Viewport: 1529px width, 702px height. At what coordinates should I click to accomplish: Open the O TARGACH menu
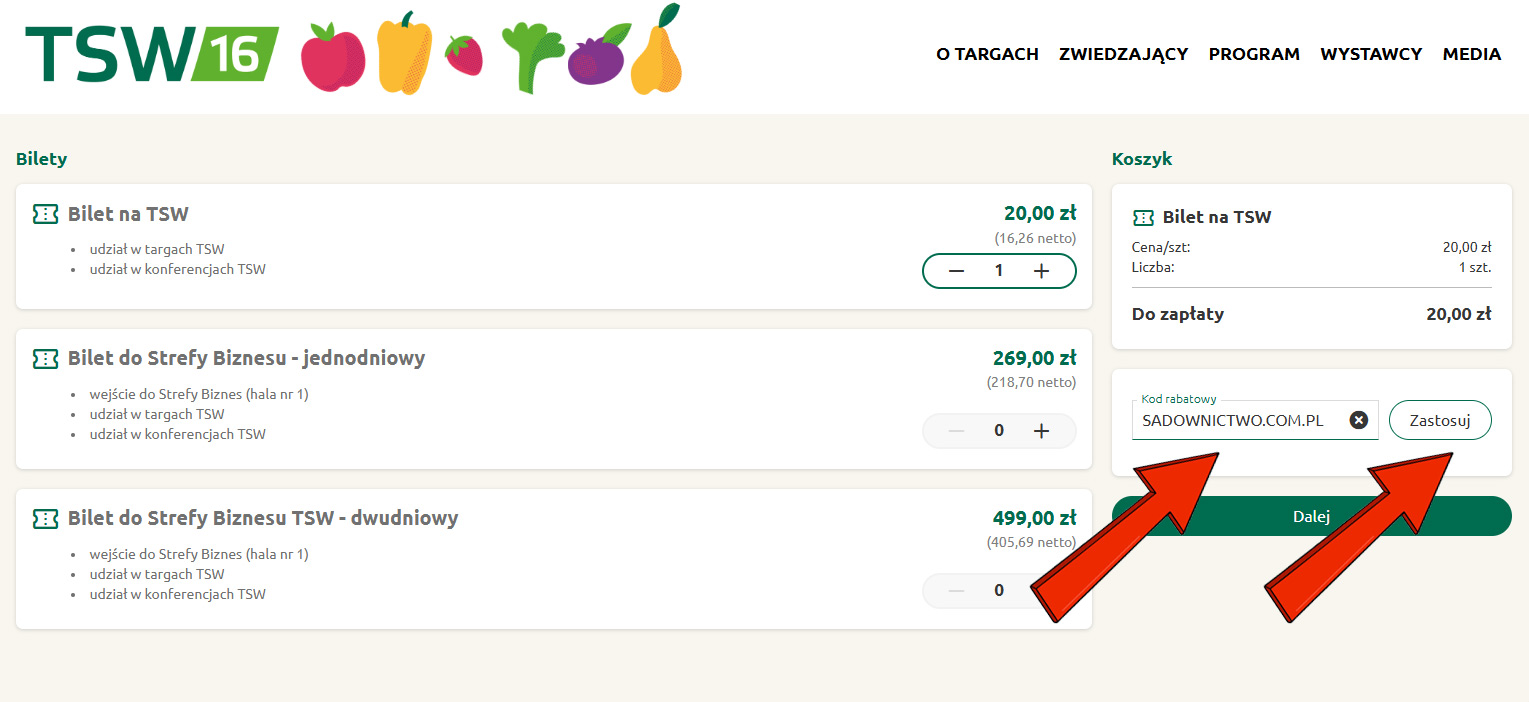point(987,54)
